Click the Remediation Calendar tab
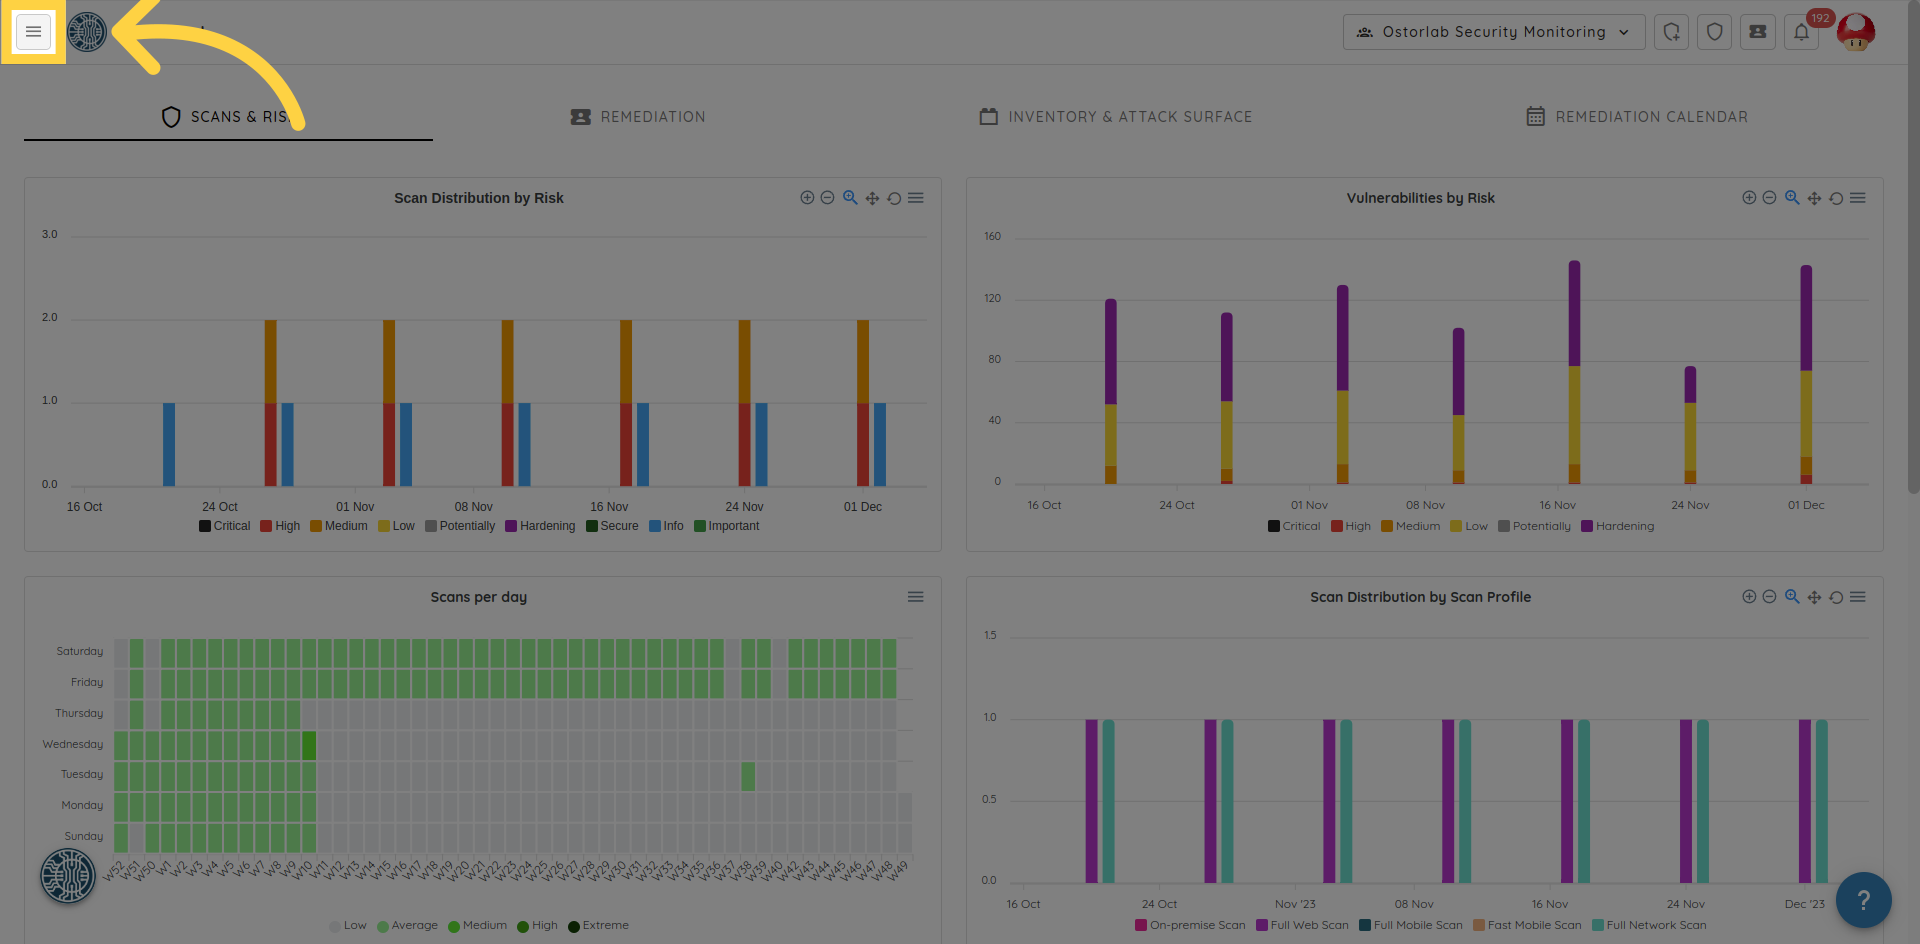Image resolution: width=1920 pixels, height=944 pixels. [x=1637, y=117]
